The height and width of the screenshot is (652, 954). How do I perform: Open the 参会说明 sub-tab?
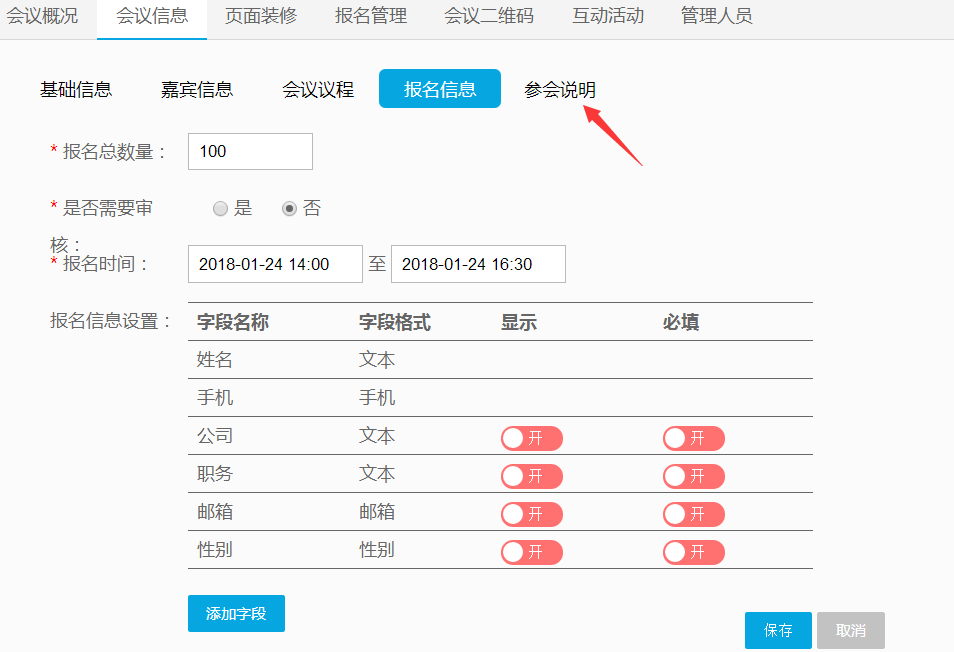(x=560, y=89)
